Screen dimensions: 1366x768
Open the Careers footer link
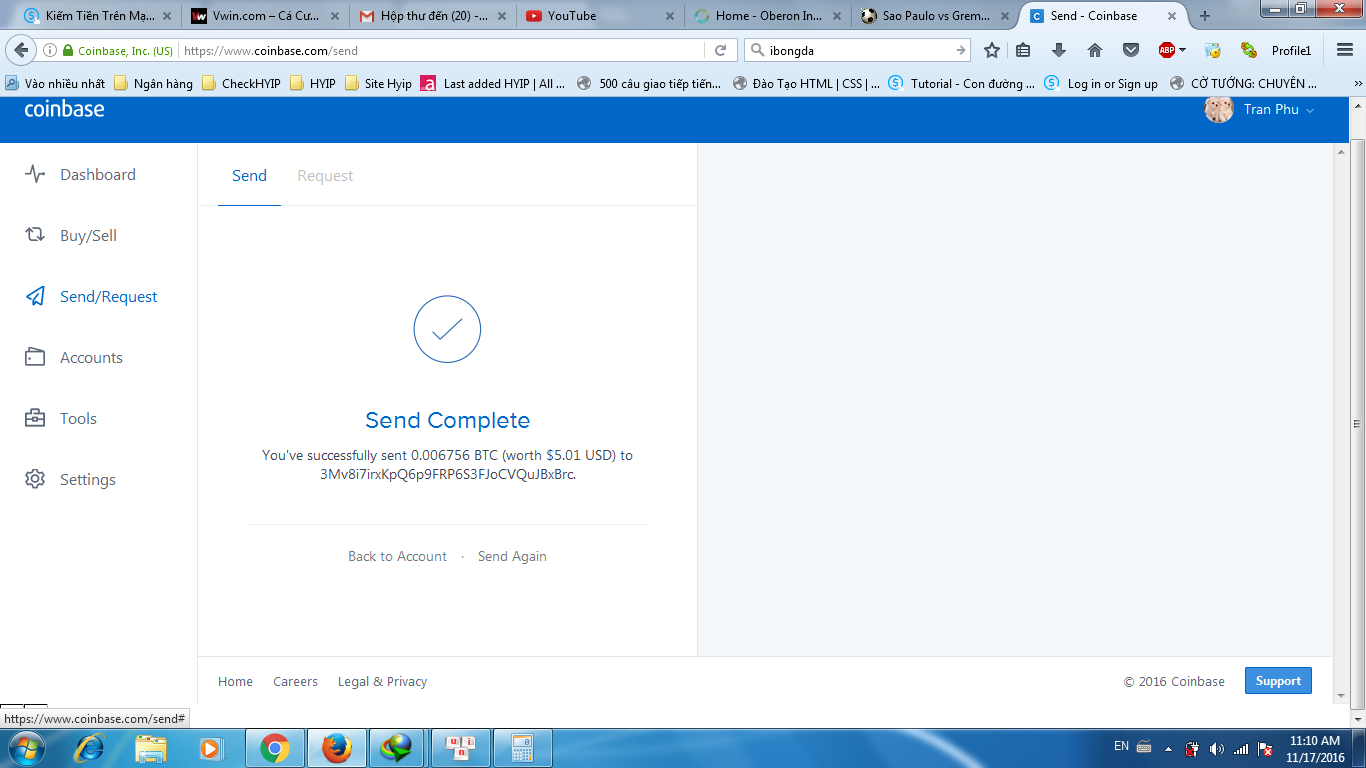point(295,682)
